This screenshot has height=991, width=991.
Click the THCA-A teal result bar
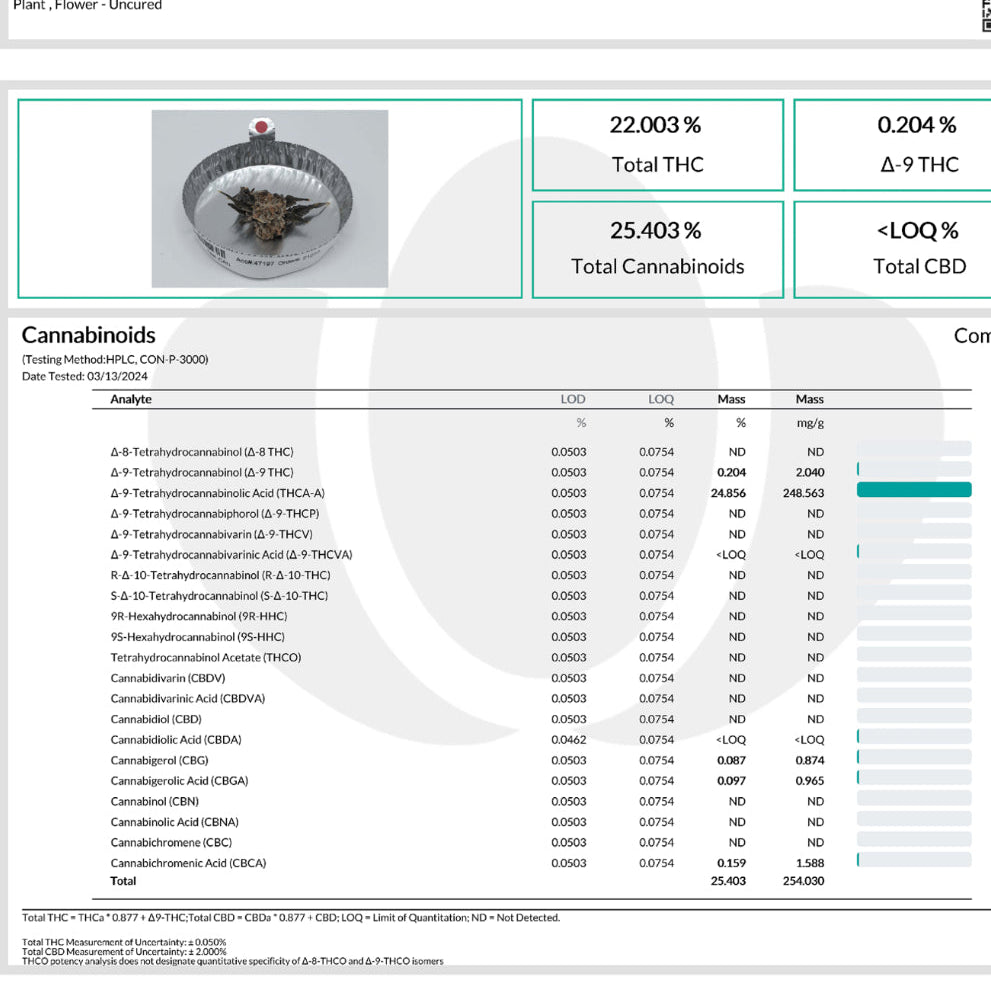pyautogui.click(x=914, y=490)
